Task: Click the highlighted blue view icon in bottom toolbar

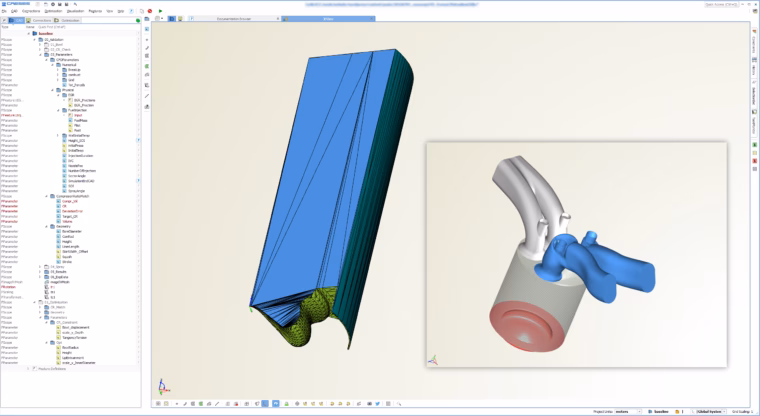Action: [x=265, y=403]
